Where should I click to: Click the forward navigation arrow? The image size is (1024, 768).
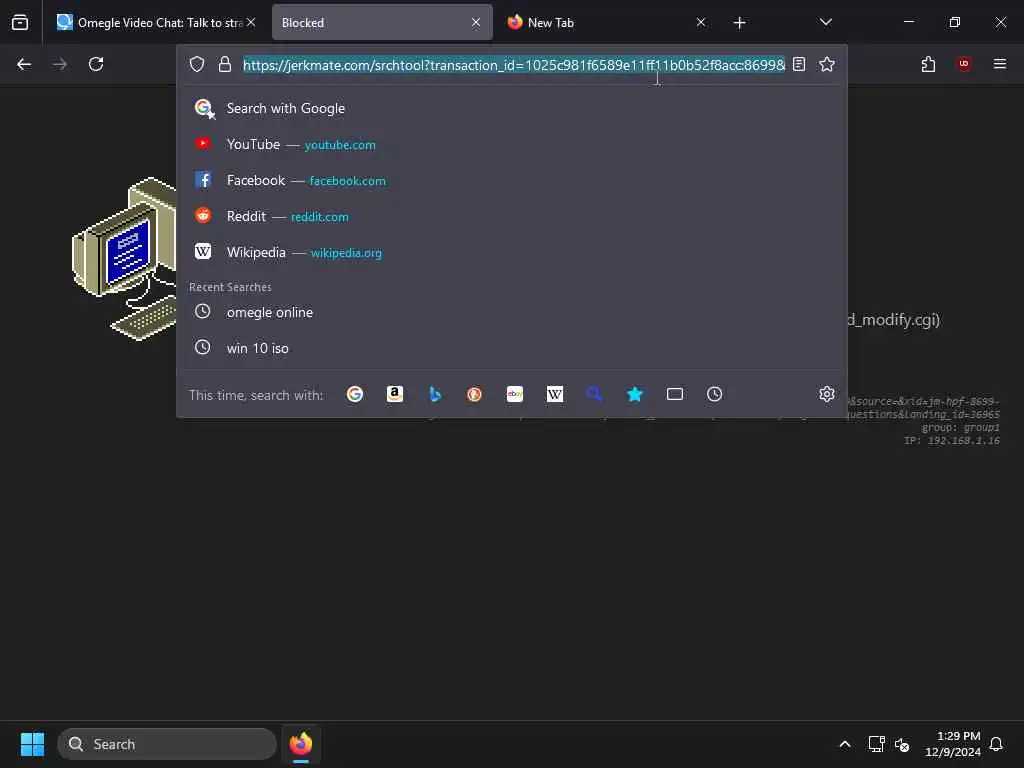[x=59, y=64]
